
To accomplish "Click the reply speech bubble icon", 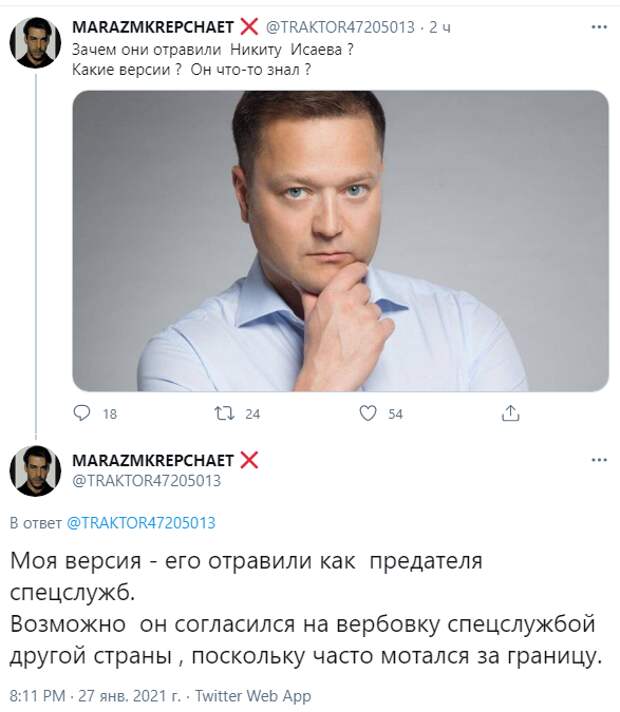I will (83, 413).
